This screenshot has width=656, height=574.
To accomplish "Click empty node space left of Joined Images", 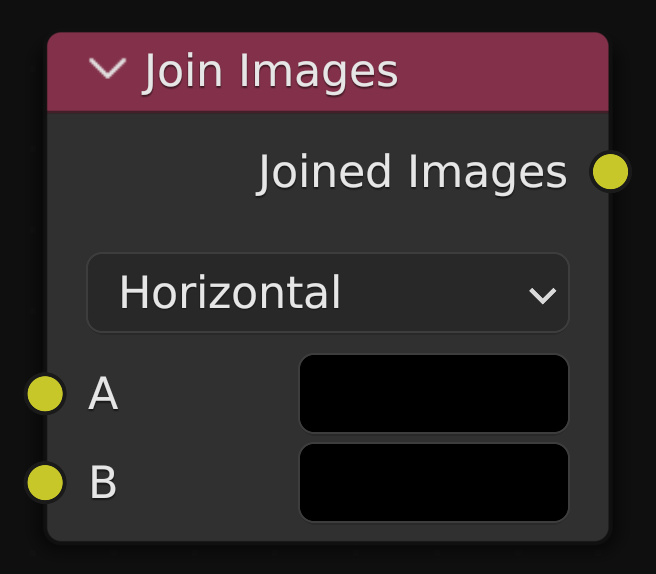I will (x=150, y=172).
